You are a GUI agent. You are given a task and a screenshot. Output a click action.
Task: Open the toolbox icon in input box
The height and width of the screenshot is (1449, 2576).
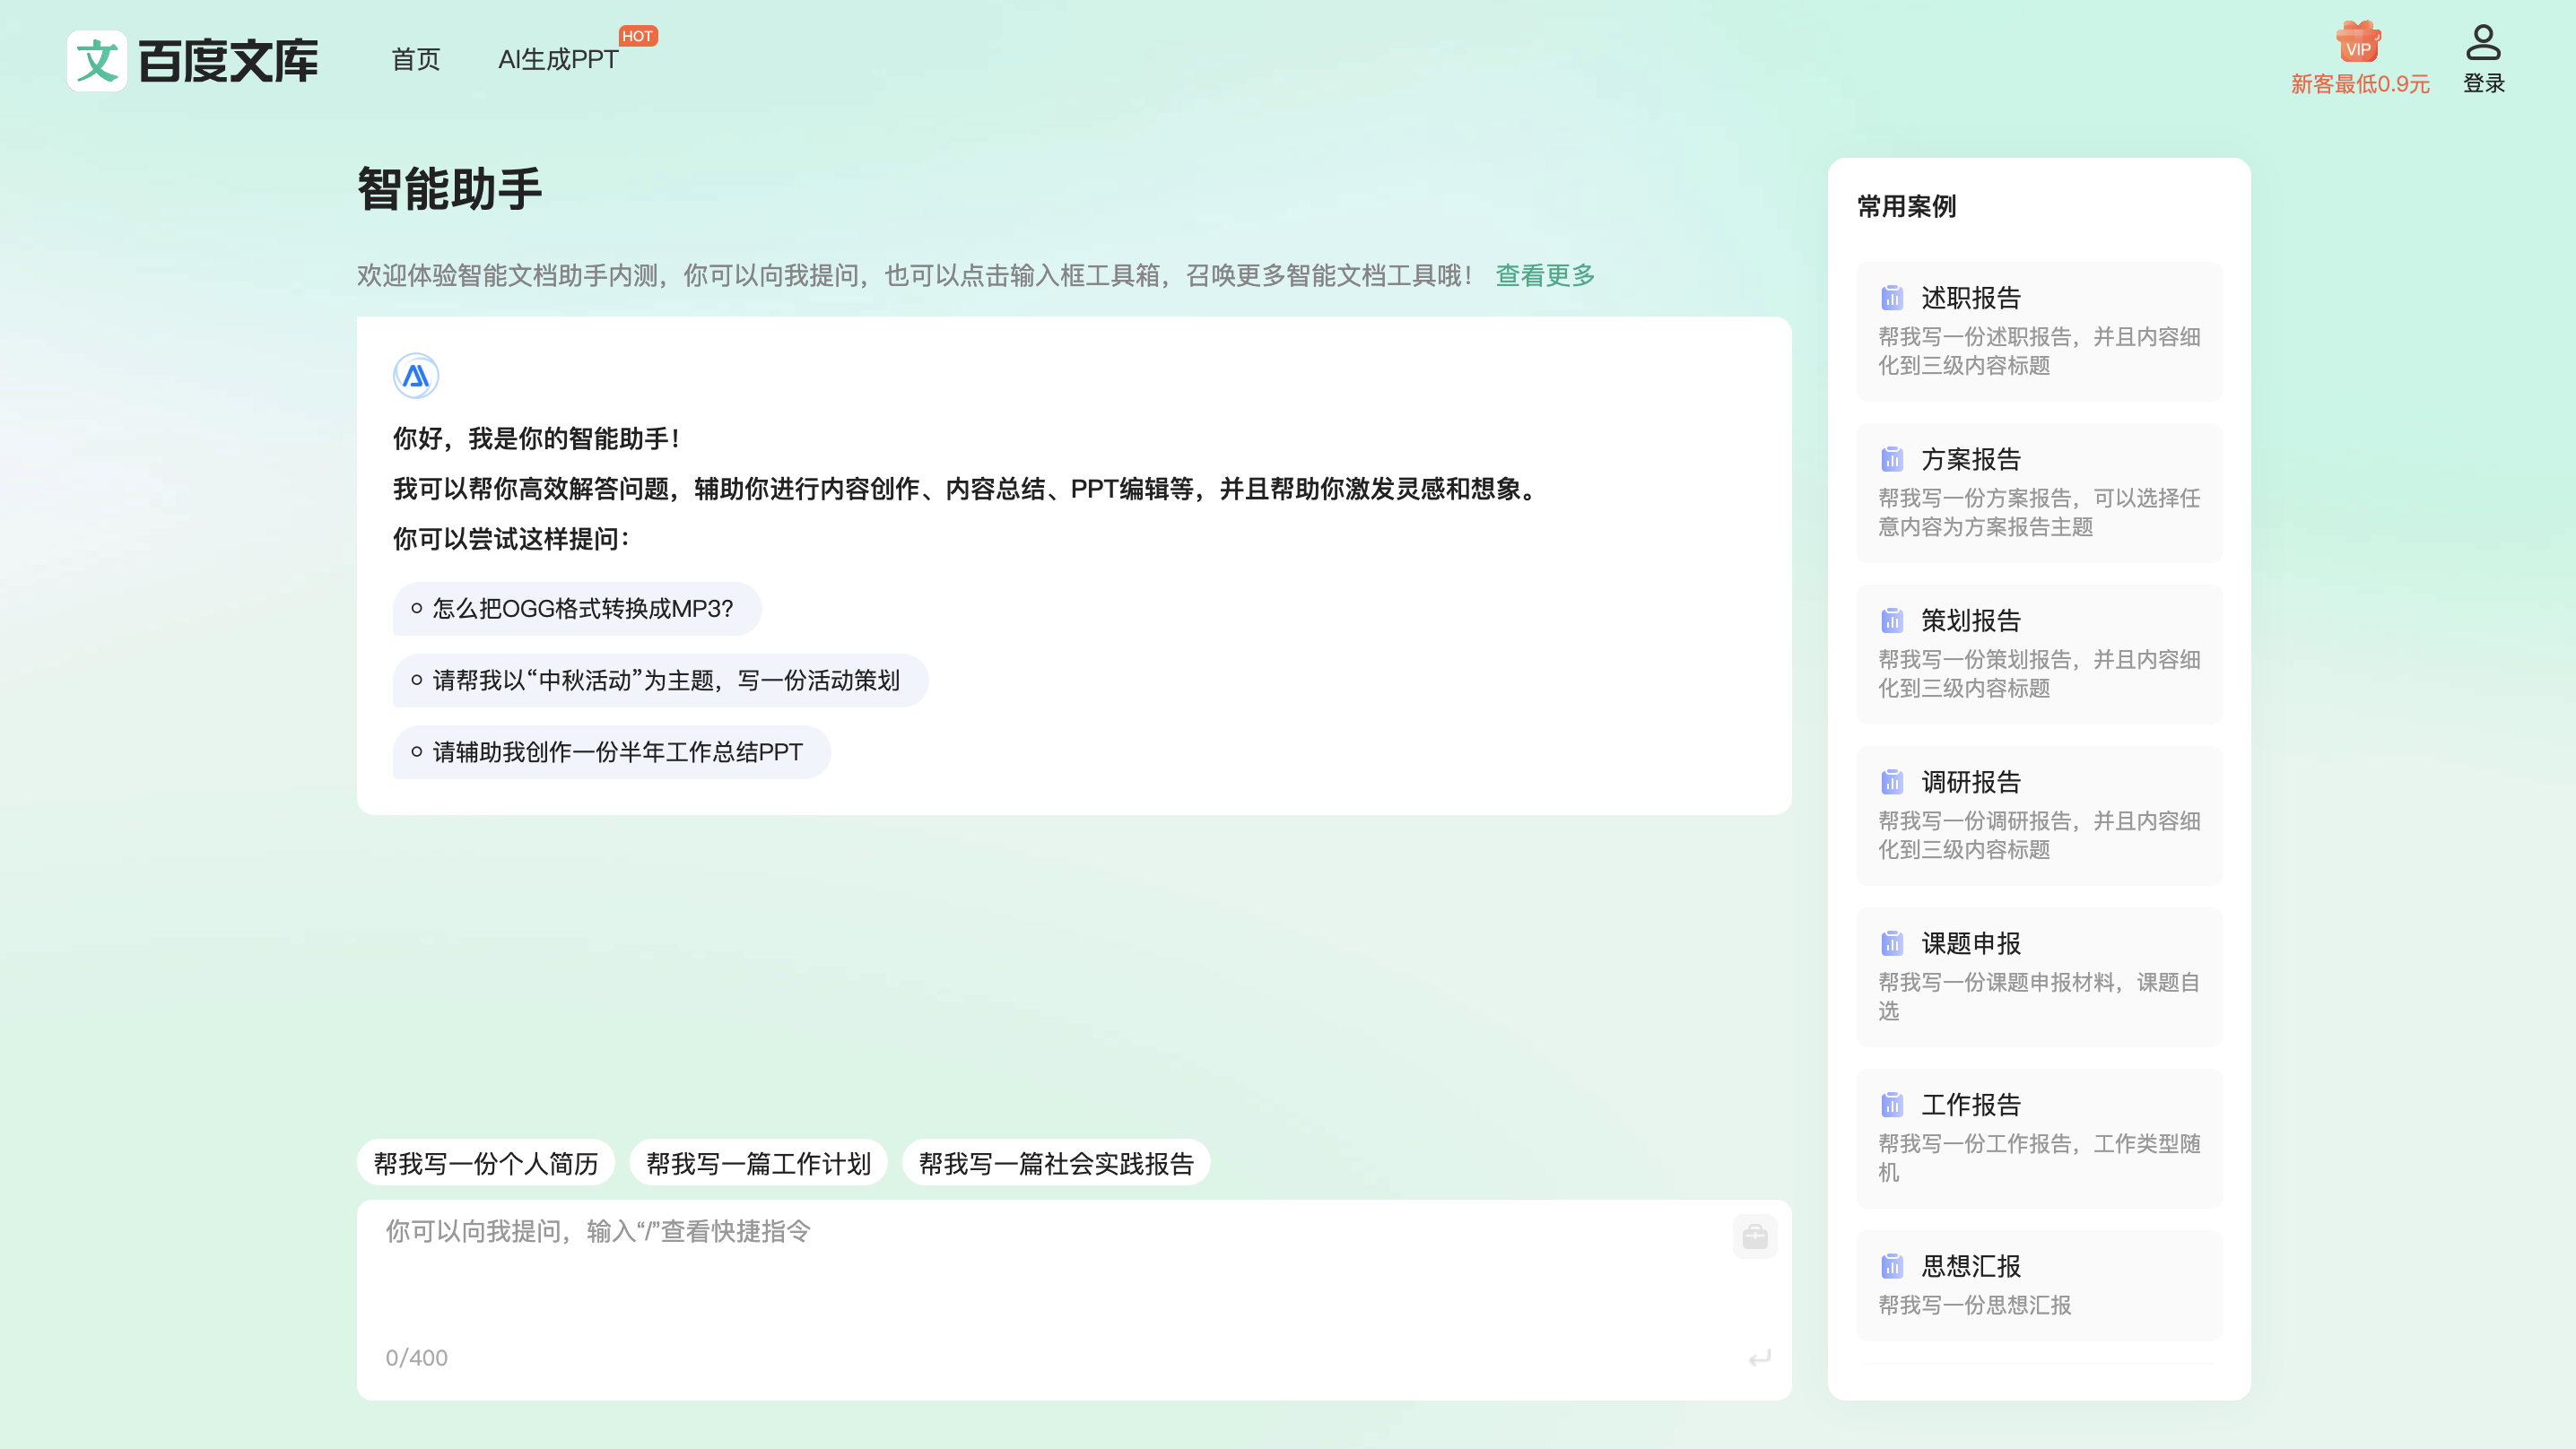pyautogui.click(x=1755, y=1237)
